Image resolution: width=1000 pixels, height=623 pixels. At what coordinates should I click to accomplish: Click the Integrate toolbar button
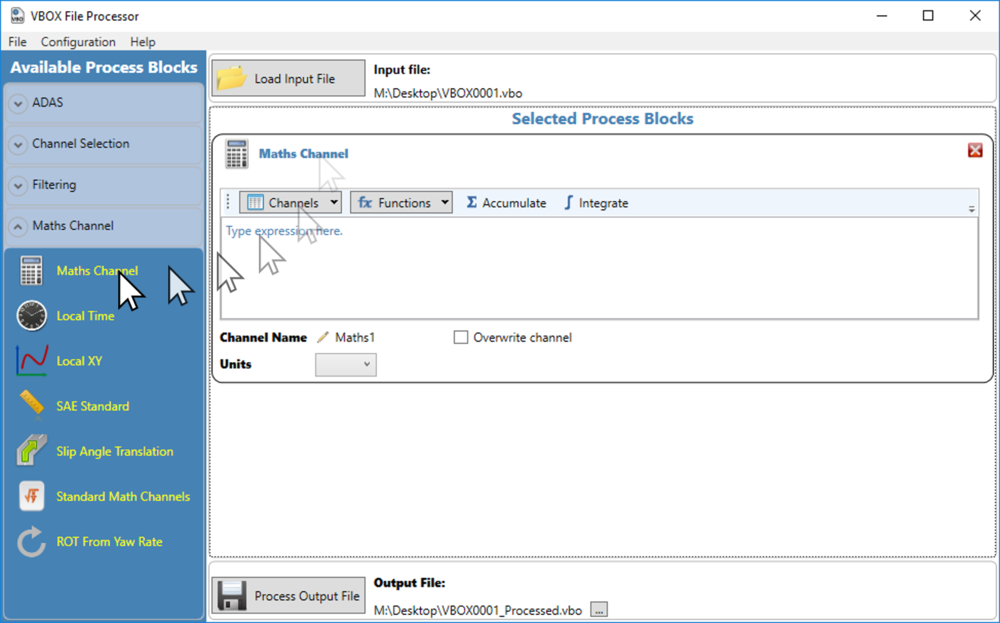pyautogui.click(x=596, y=203)
